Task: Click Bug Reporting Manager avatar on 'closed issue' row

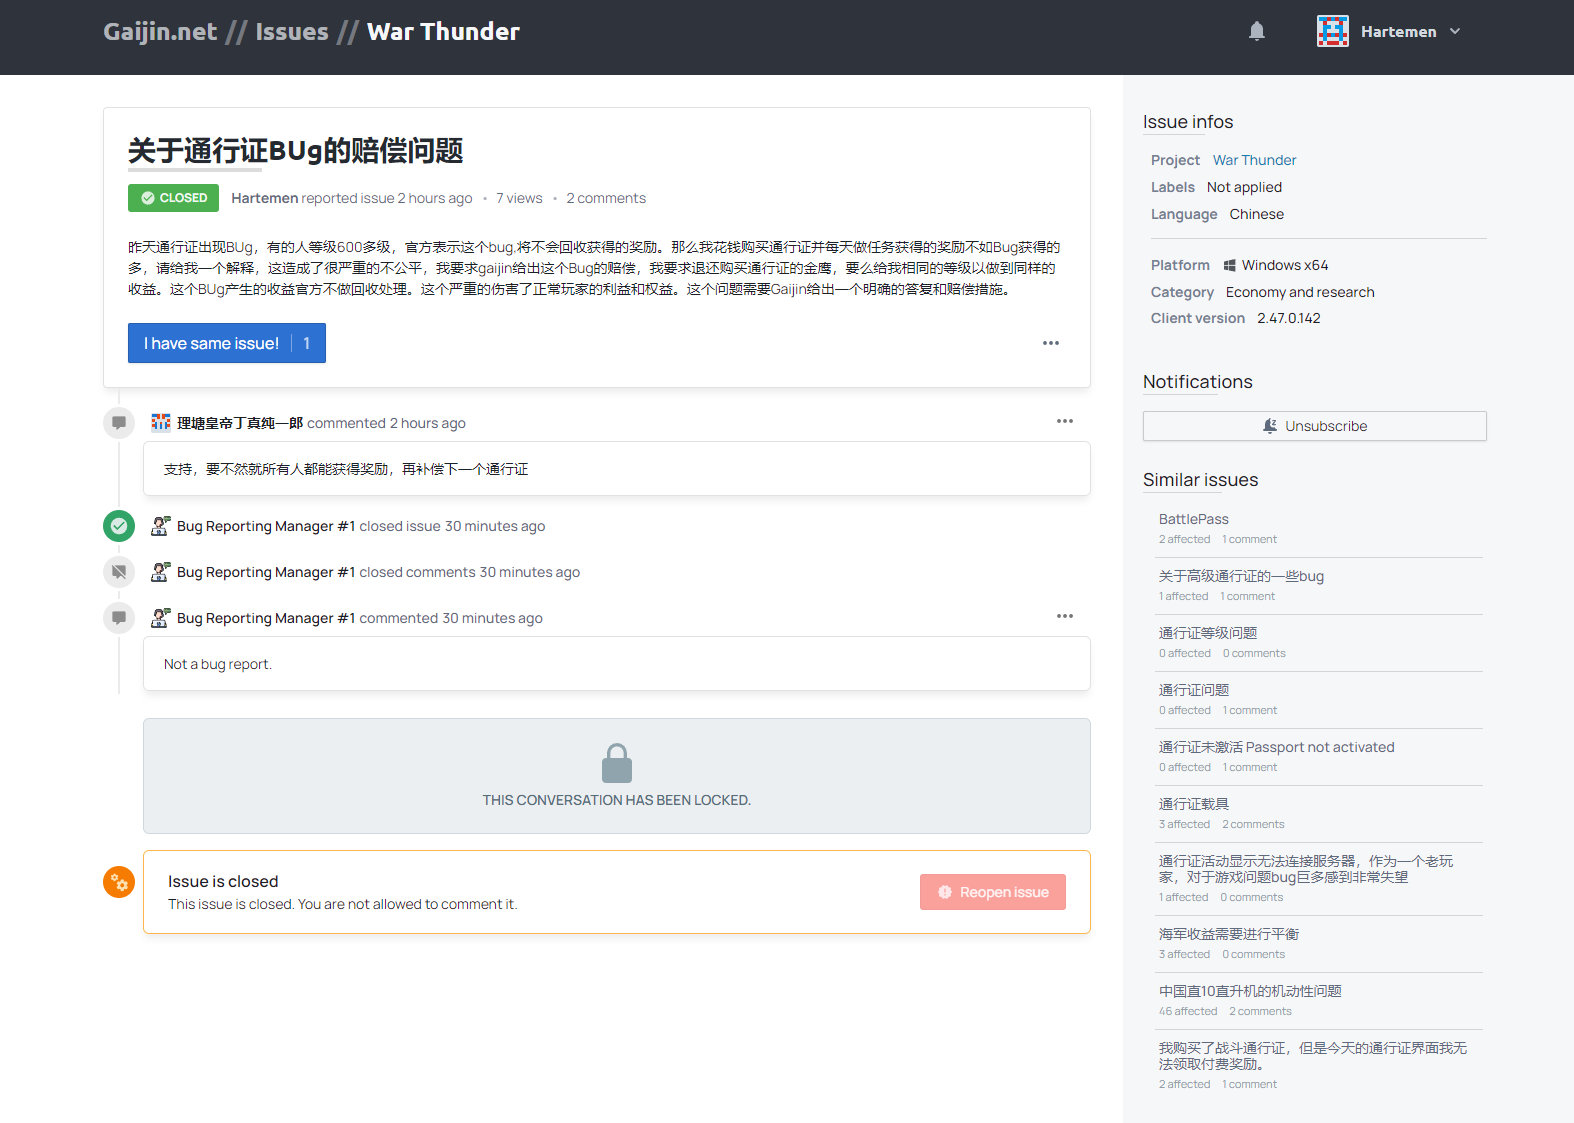Action: (160, 526)
